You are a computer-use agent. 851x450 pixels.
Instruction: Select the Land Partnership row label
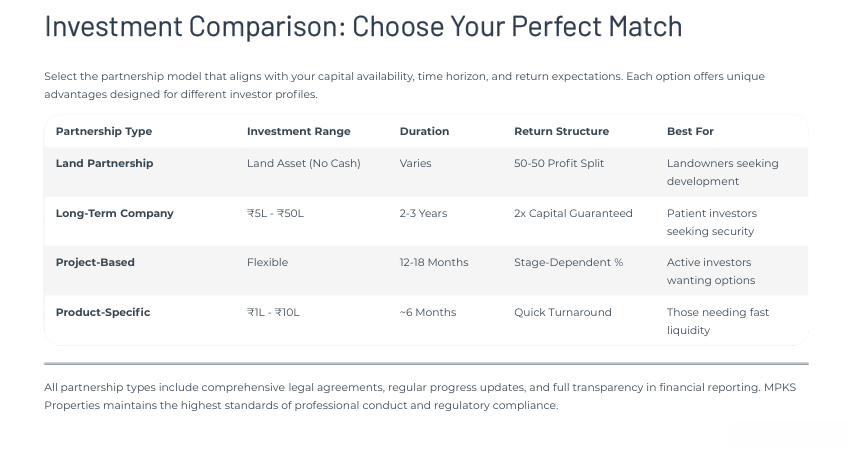104,163
